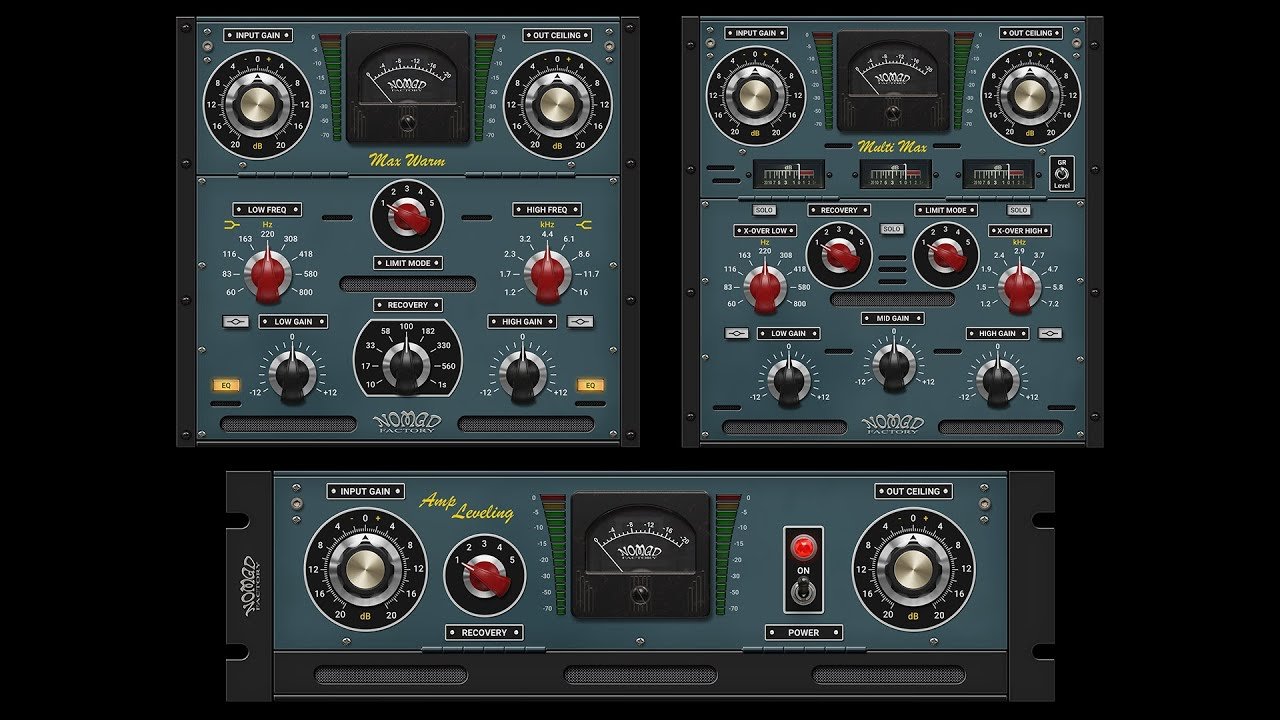Click the red Low Freq knob in Max Warm
This screenshot has height=720, width=1280.
(x=268, y=275)
